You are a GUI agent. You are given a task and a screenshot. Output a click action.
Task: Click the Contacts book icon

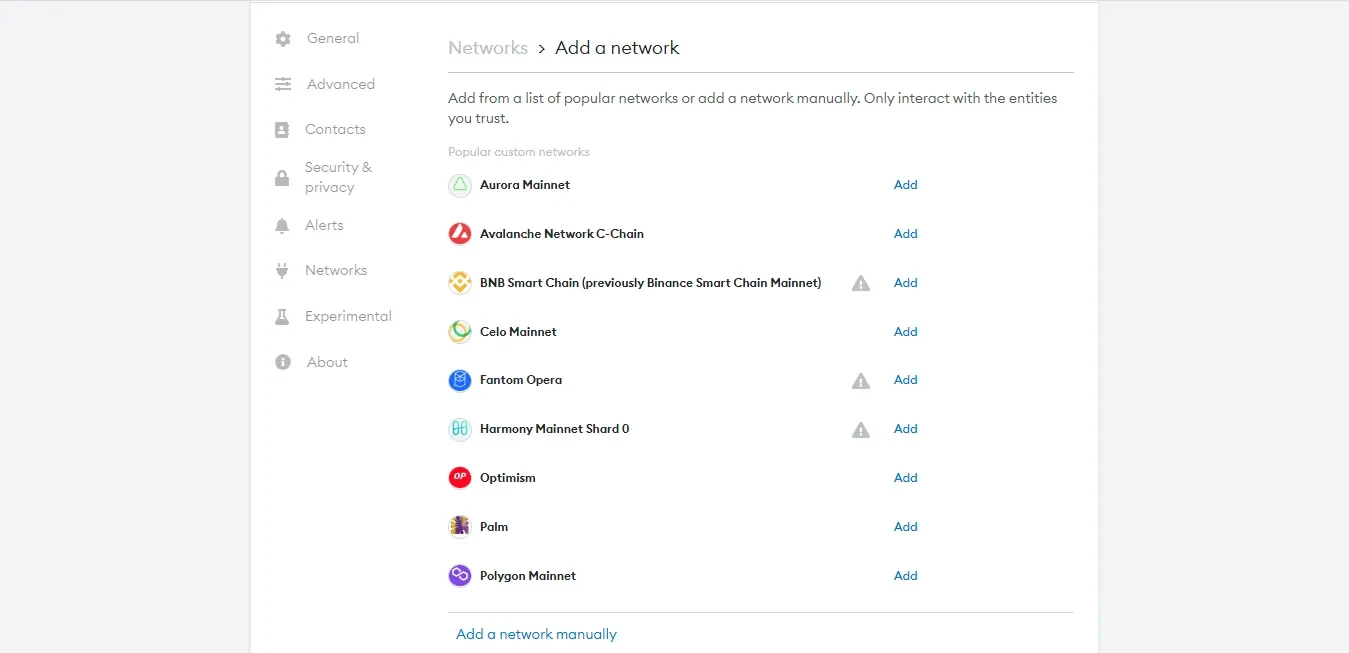[283, 130]
